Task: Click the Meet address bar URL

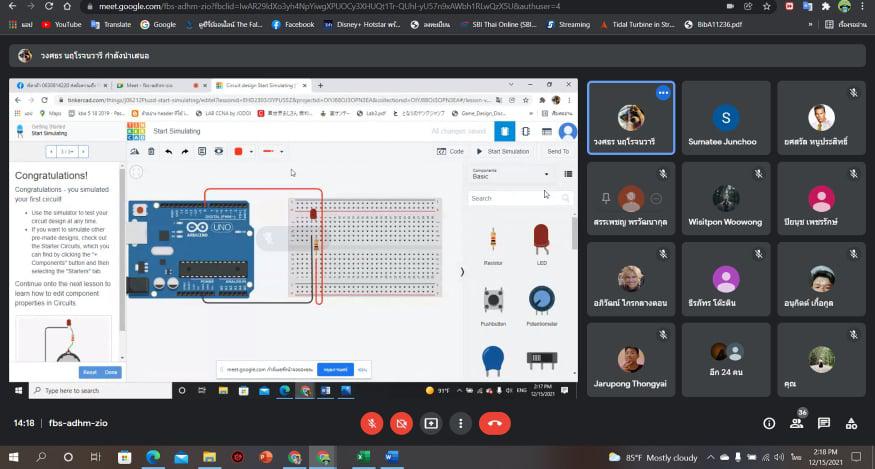Action: tap(329, 7)
